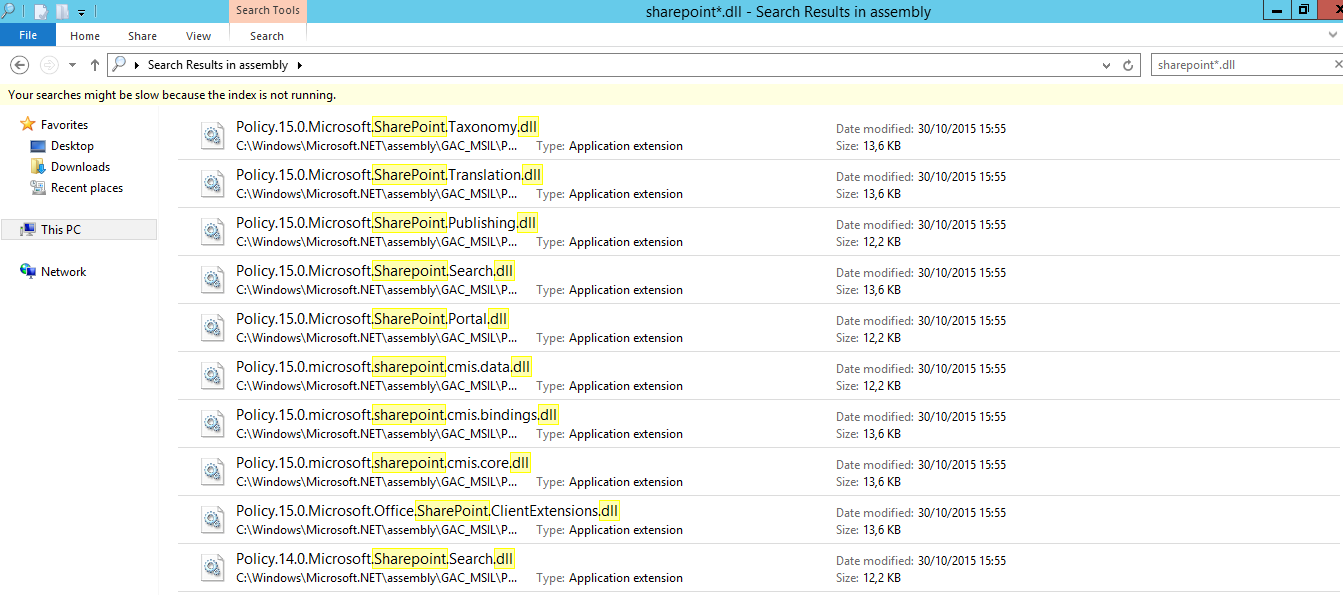Refresh the search results
Image resolution: width=1343 pixels, height=595 pixels.
(1129, 65)
